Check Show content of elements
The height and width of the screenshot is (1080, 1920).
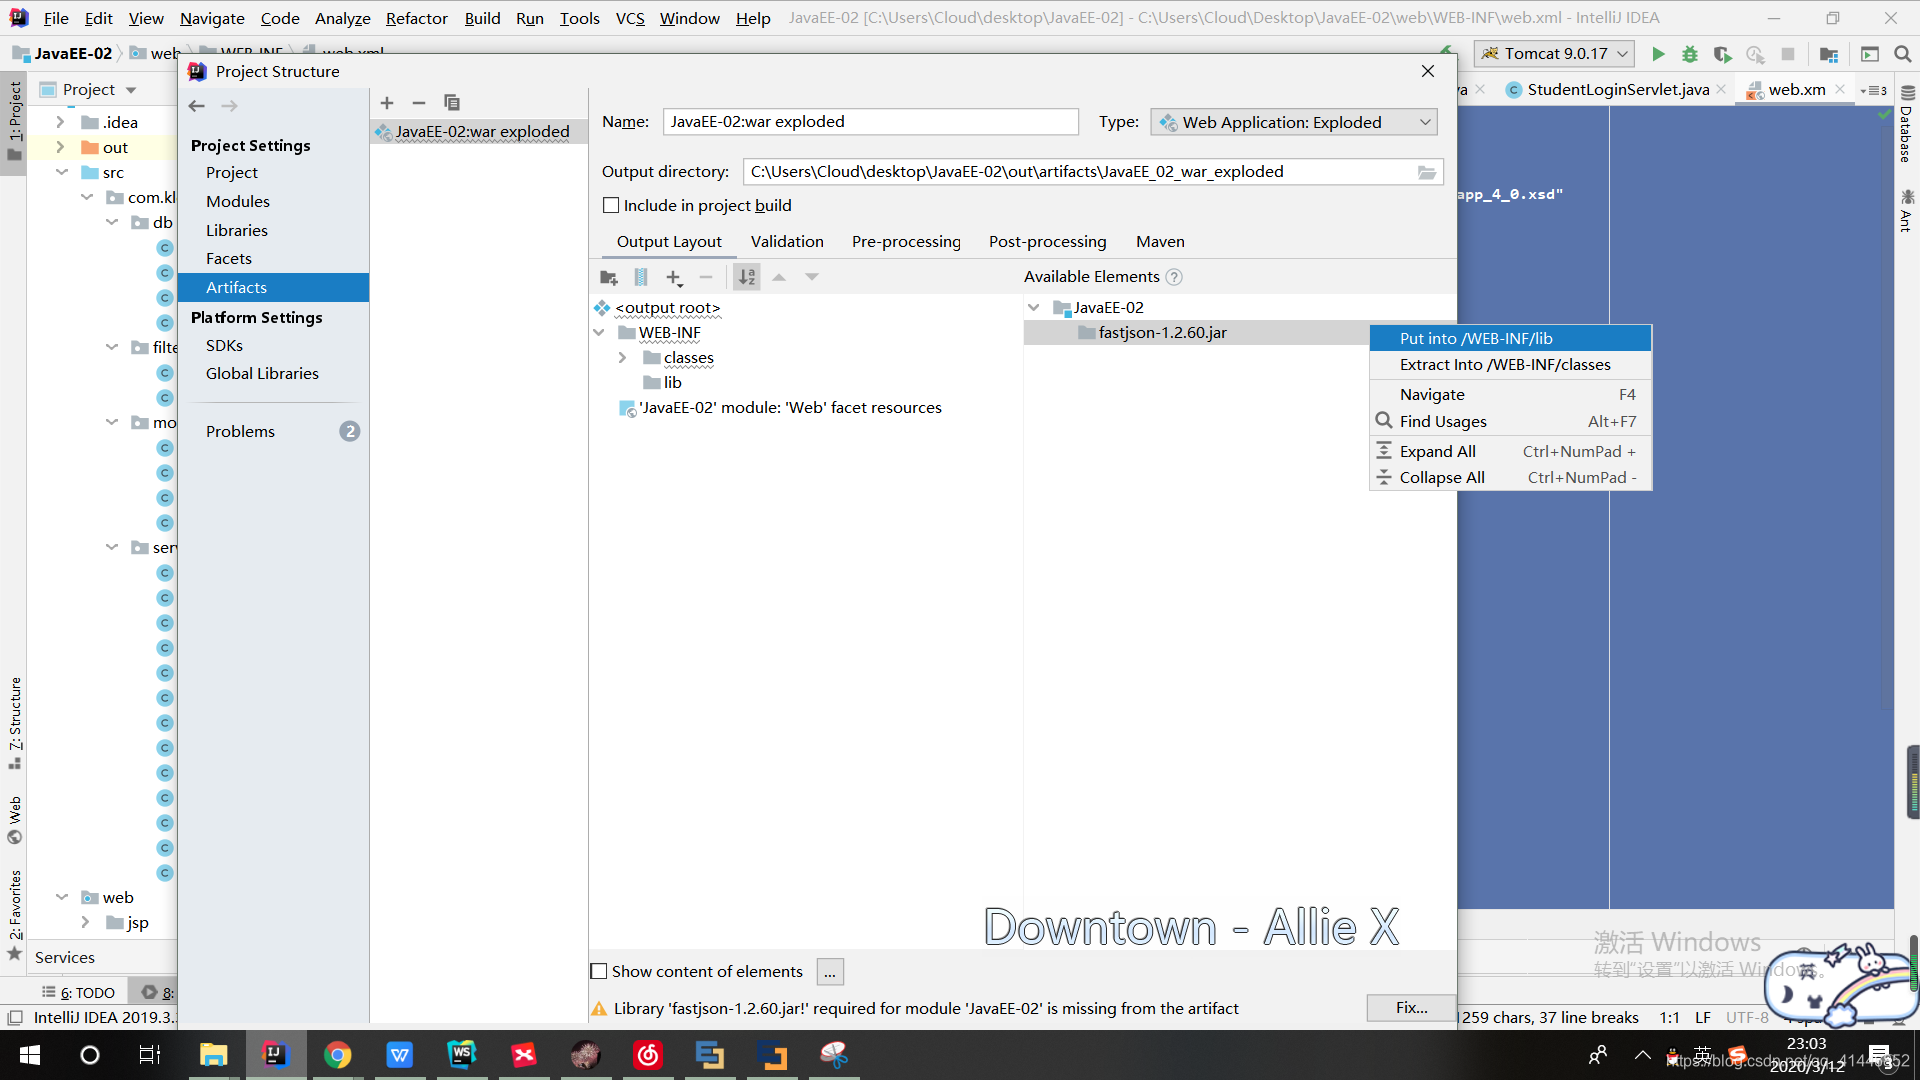599,971
